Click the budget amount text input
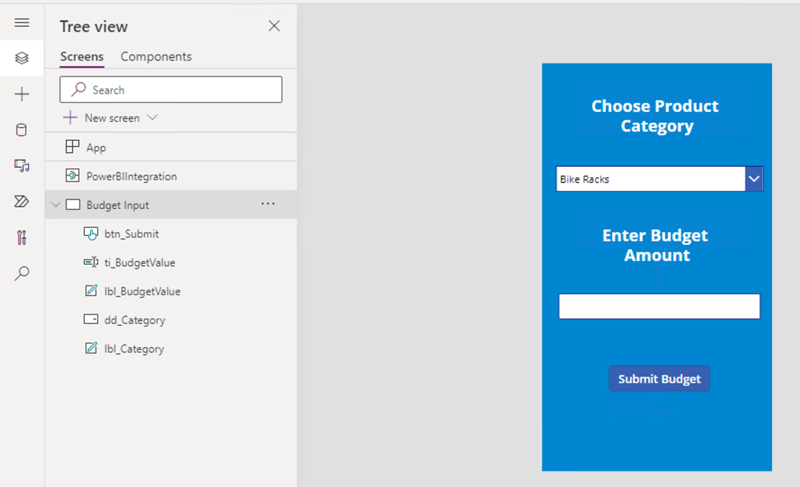The width and height of the screenshot is (800, 487). (659, 306)
